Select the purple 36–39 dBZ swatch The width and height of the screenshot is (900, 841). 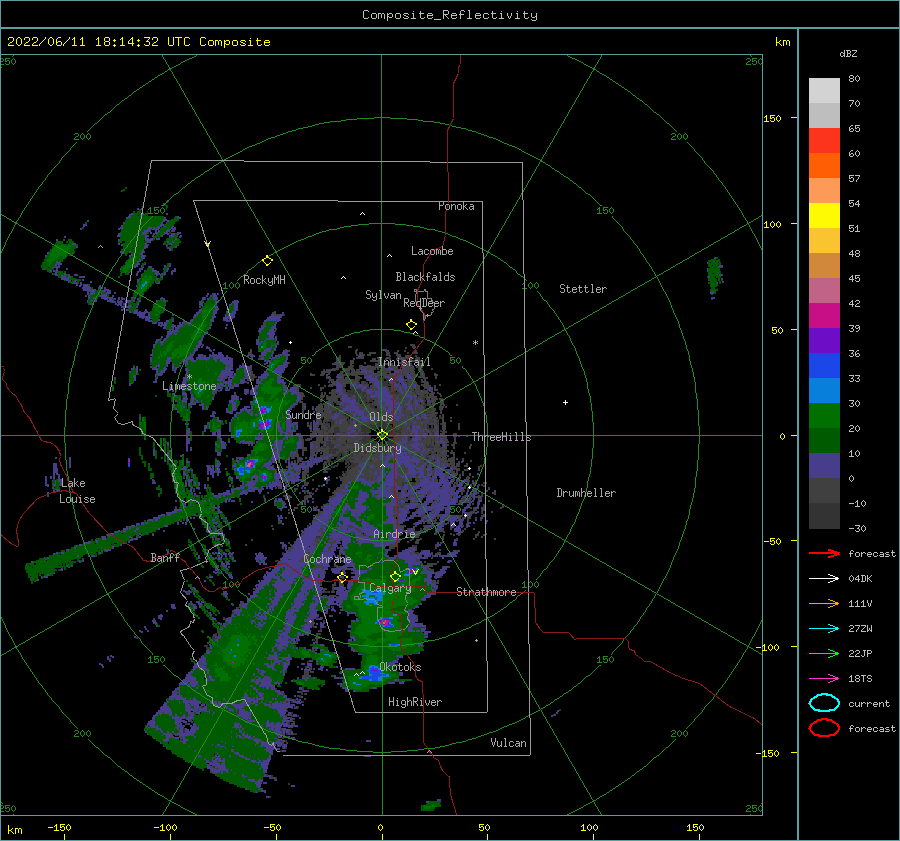click(x=824, y=341)
